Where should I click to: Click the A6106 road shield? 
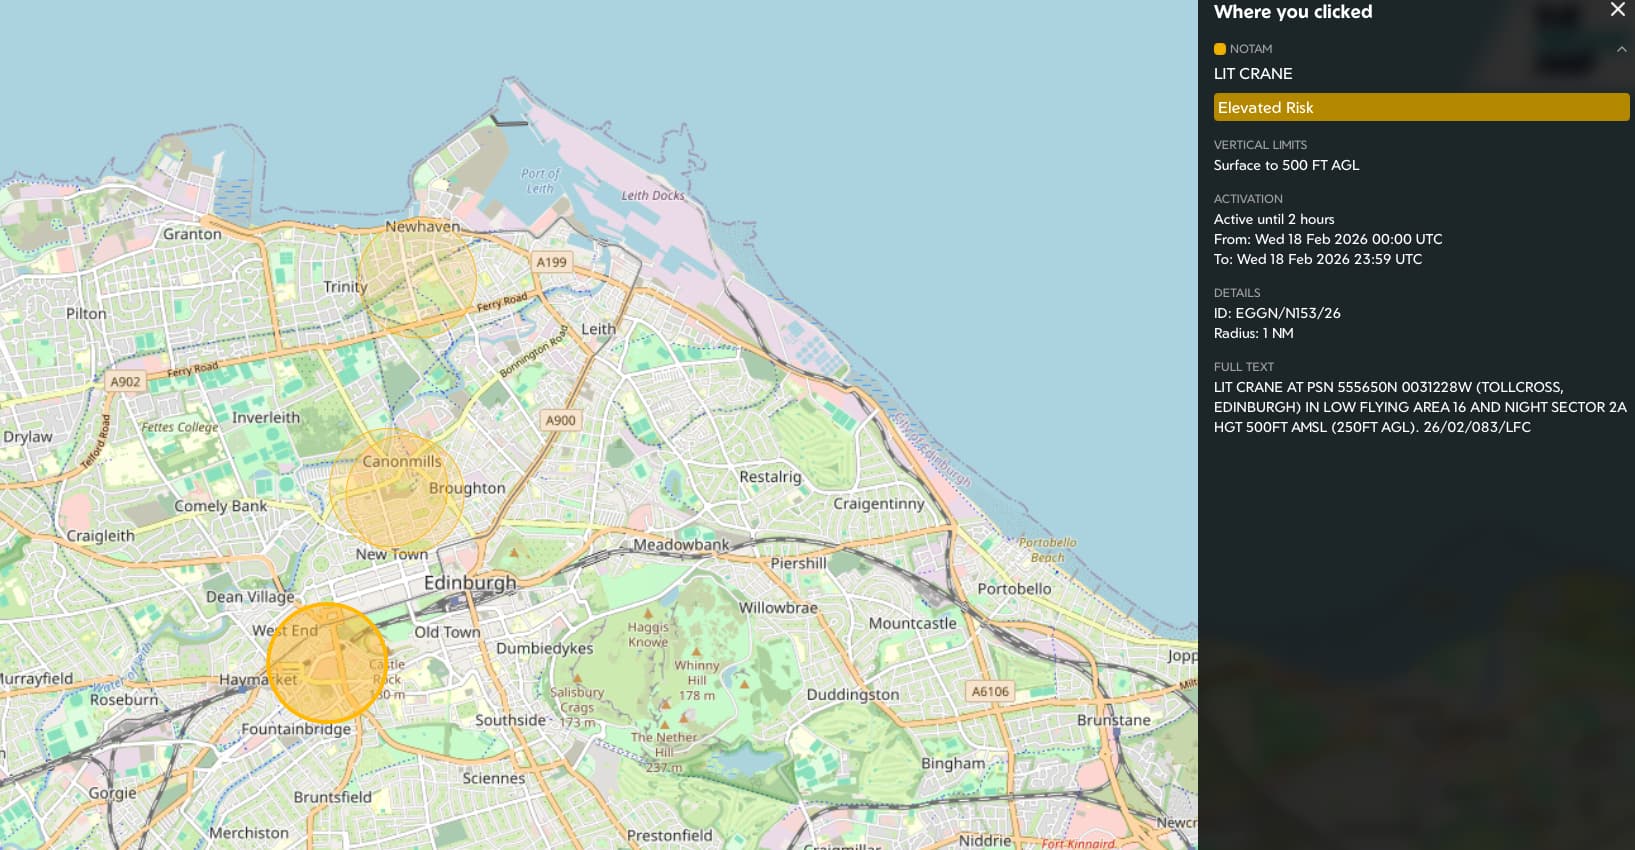989,691
